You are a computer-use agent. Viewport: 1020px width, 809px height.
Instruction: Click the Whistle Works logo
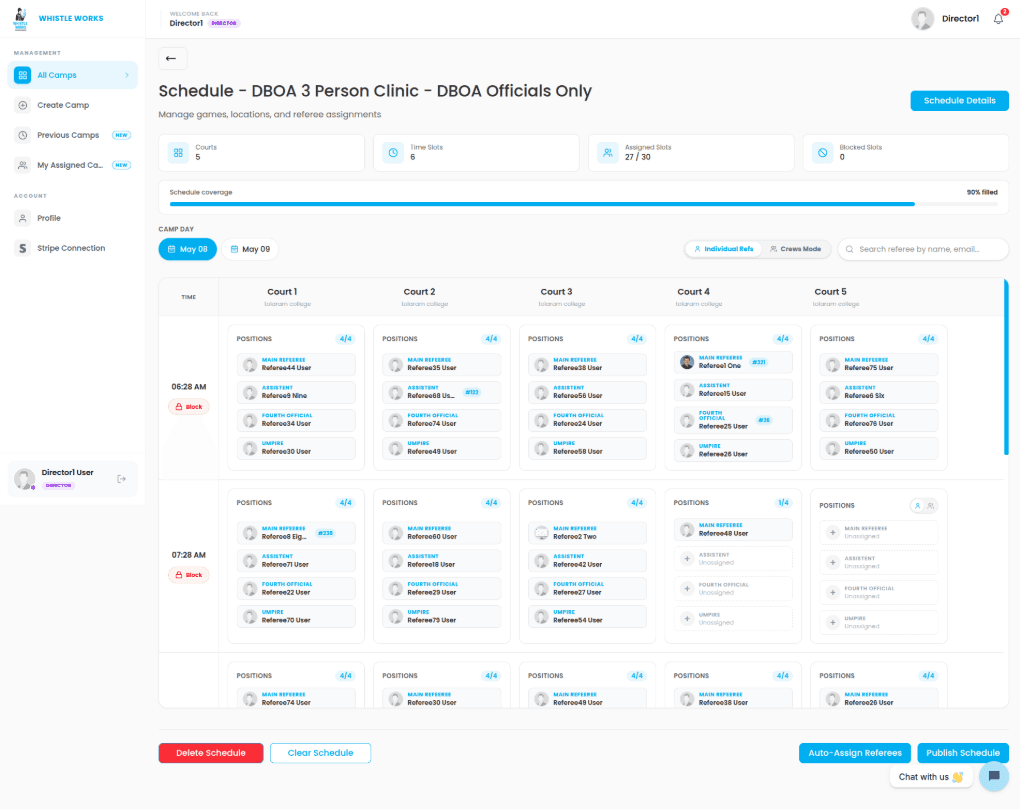click(x=20, y=19)
